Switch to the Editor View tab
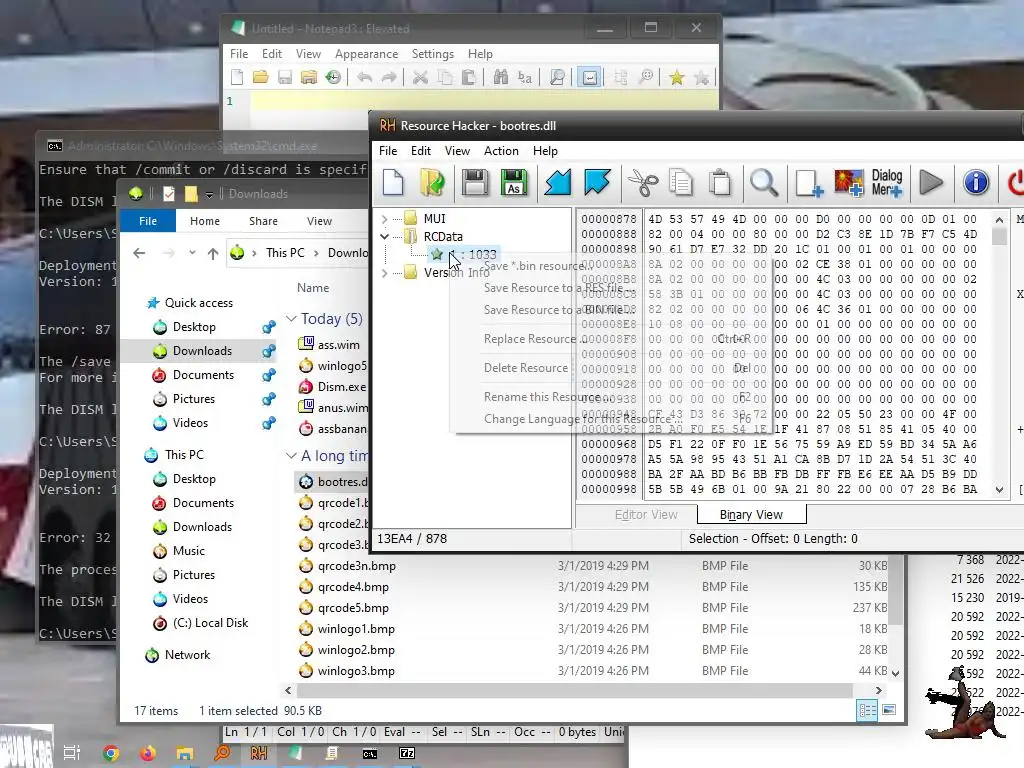 tap(646, 515)
